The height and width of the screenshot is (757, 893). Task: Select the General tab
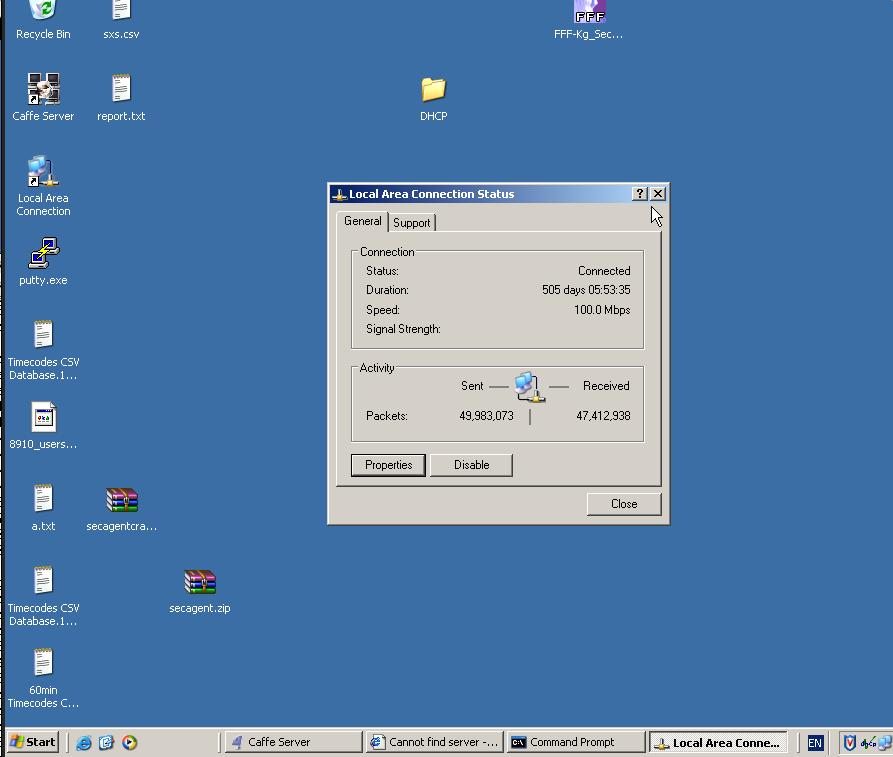click(362, 222)
